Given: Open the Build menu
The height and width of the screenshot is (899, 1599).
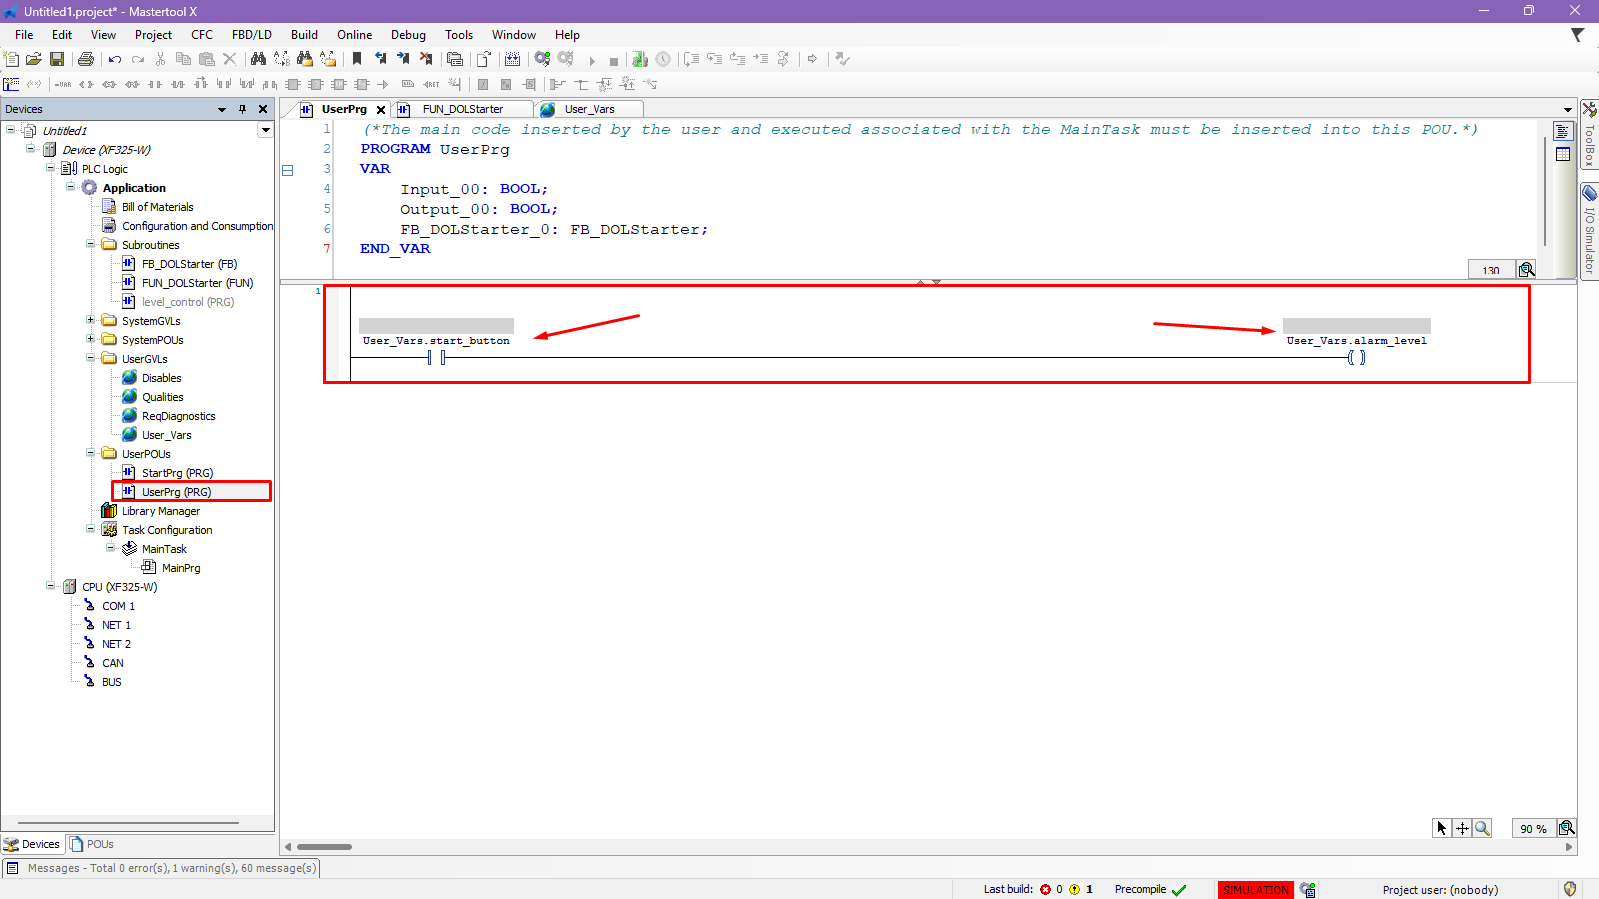Looking at the screenshot, I should [304, 35].
